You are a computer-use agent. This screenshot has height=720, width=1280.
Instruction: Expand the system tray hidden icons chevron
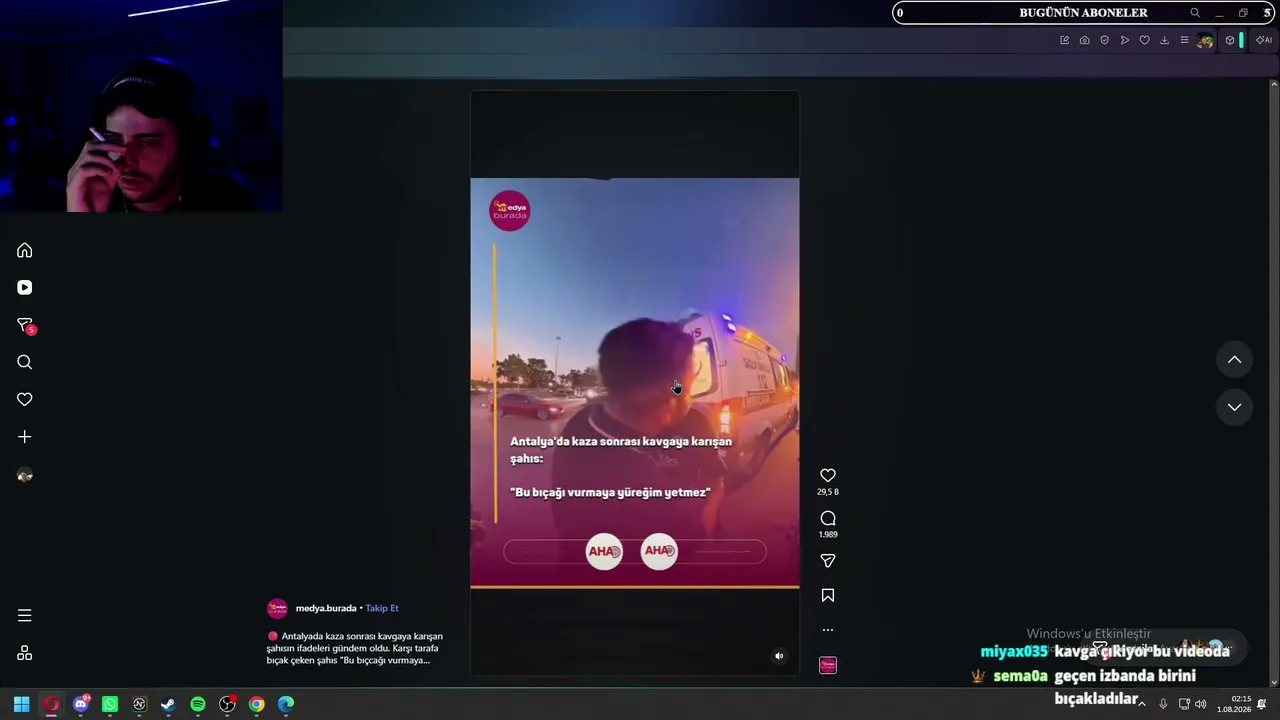1142,704
